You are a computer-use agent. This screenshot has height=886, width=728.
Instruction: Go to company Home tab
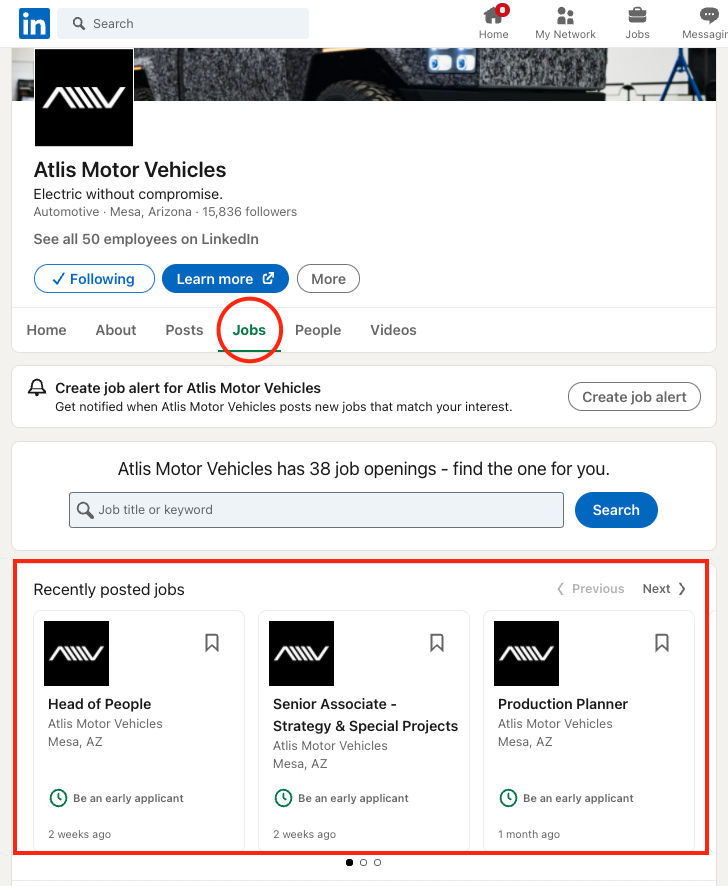[46, 330]
